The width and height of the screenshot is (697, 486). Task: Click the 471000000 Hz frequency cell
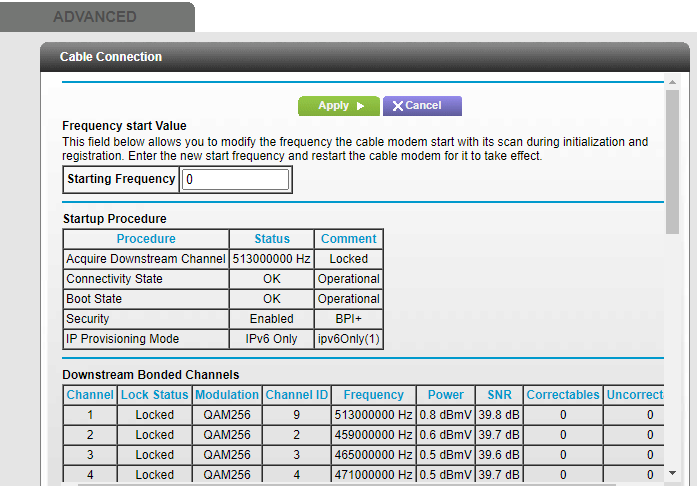[373, 474]
